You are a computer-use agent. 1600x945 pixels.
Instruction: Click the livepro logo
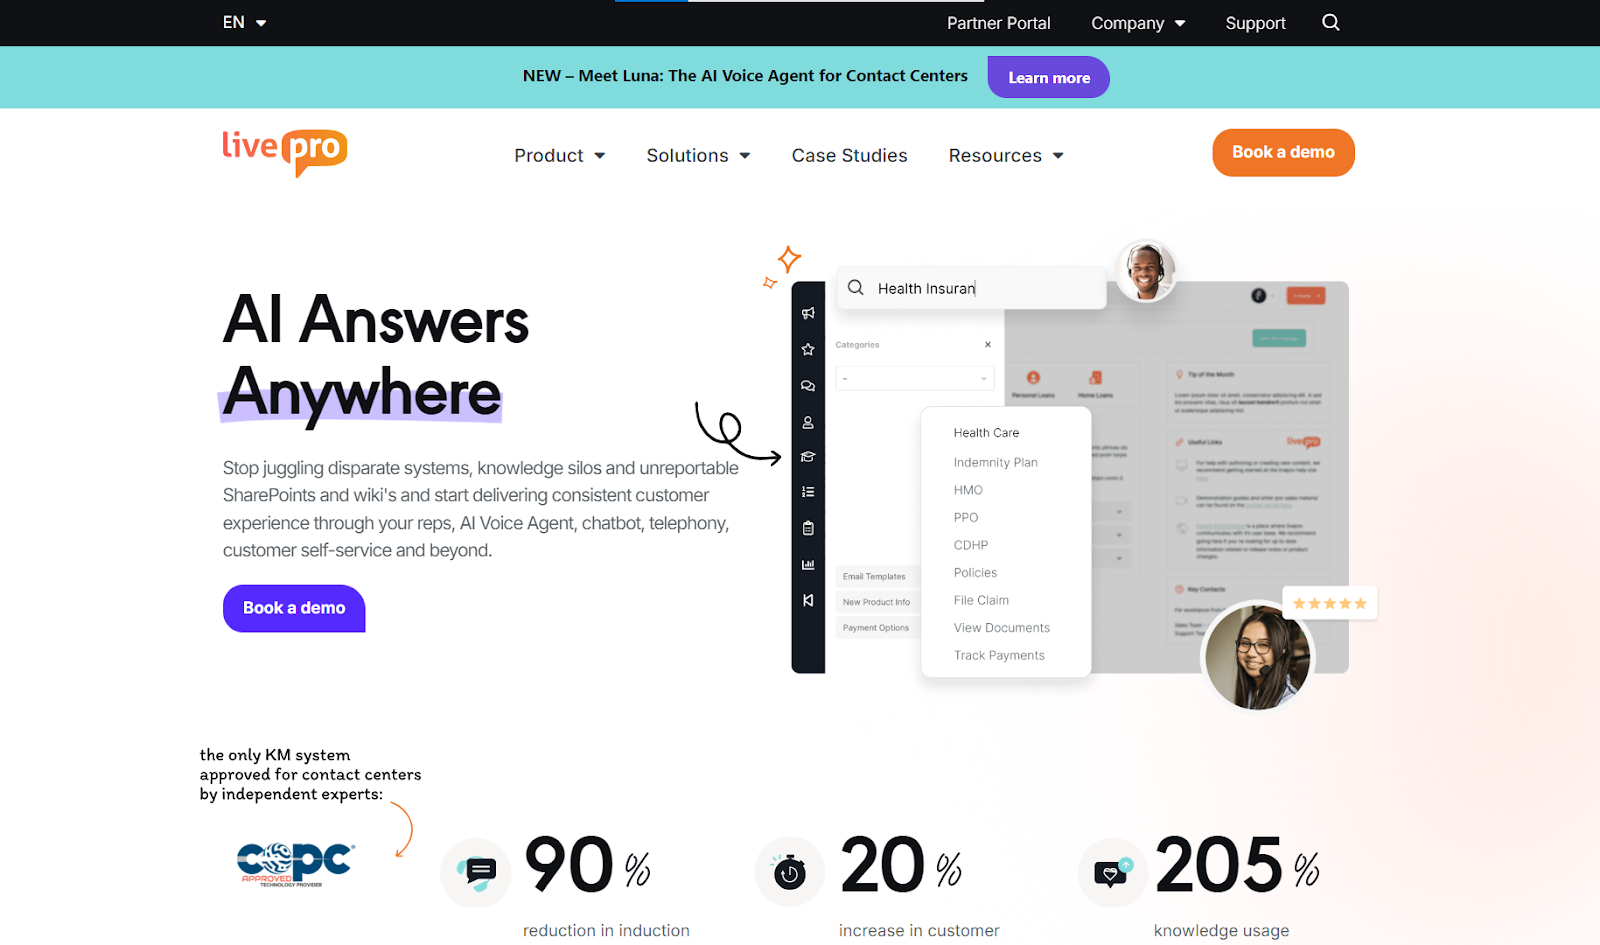pos(285,153)
